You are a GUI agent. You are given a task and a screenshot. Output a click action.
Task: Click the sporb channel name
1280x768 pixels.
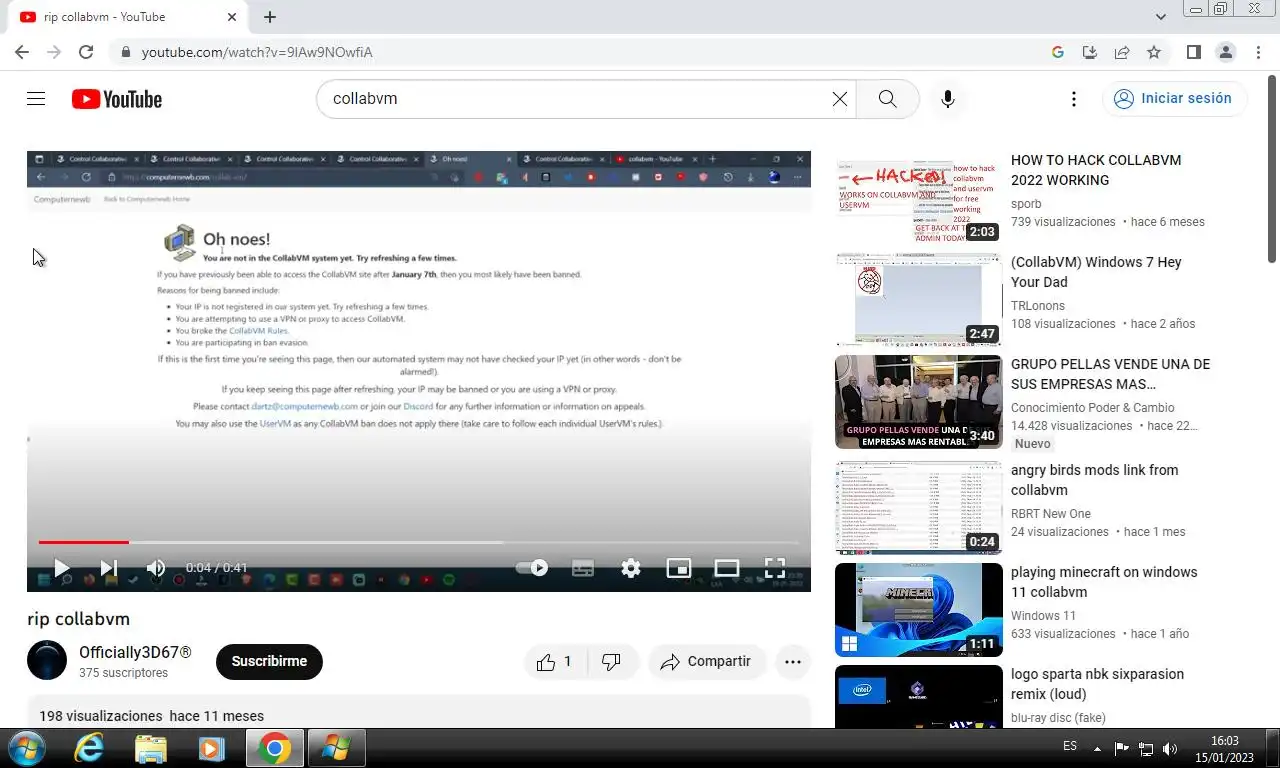(1026, 204)
